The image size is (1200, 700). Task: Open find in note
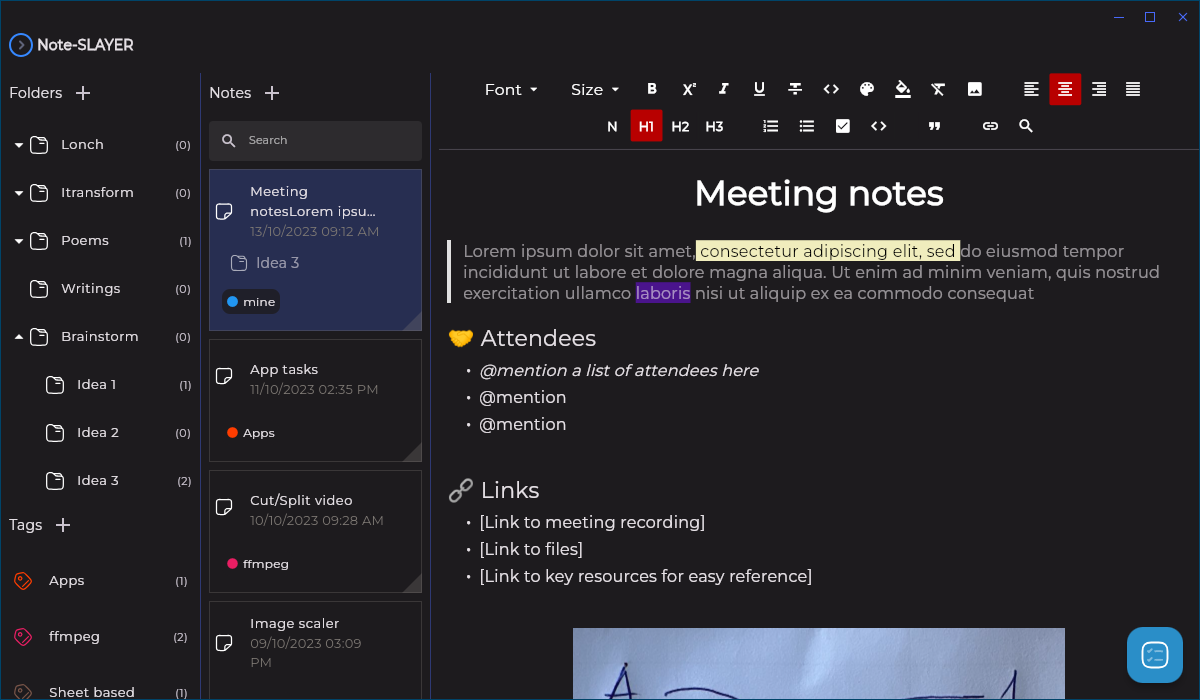tap(1026, 126)
